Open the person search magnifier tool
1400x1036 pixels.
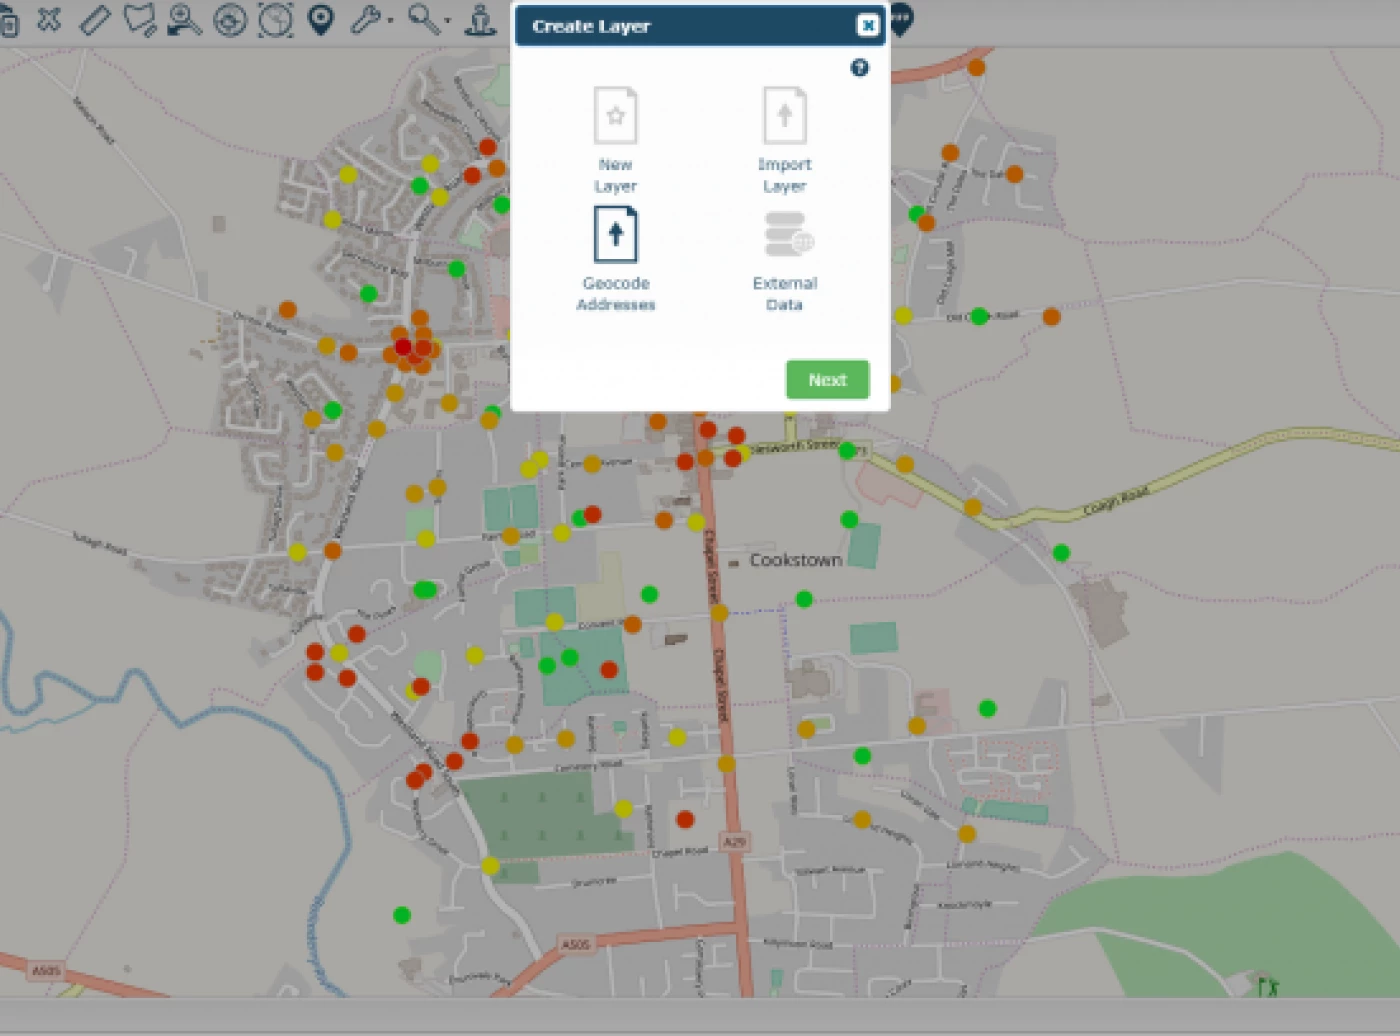184,20
